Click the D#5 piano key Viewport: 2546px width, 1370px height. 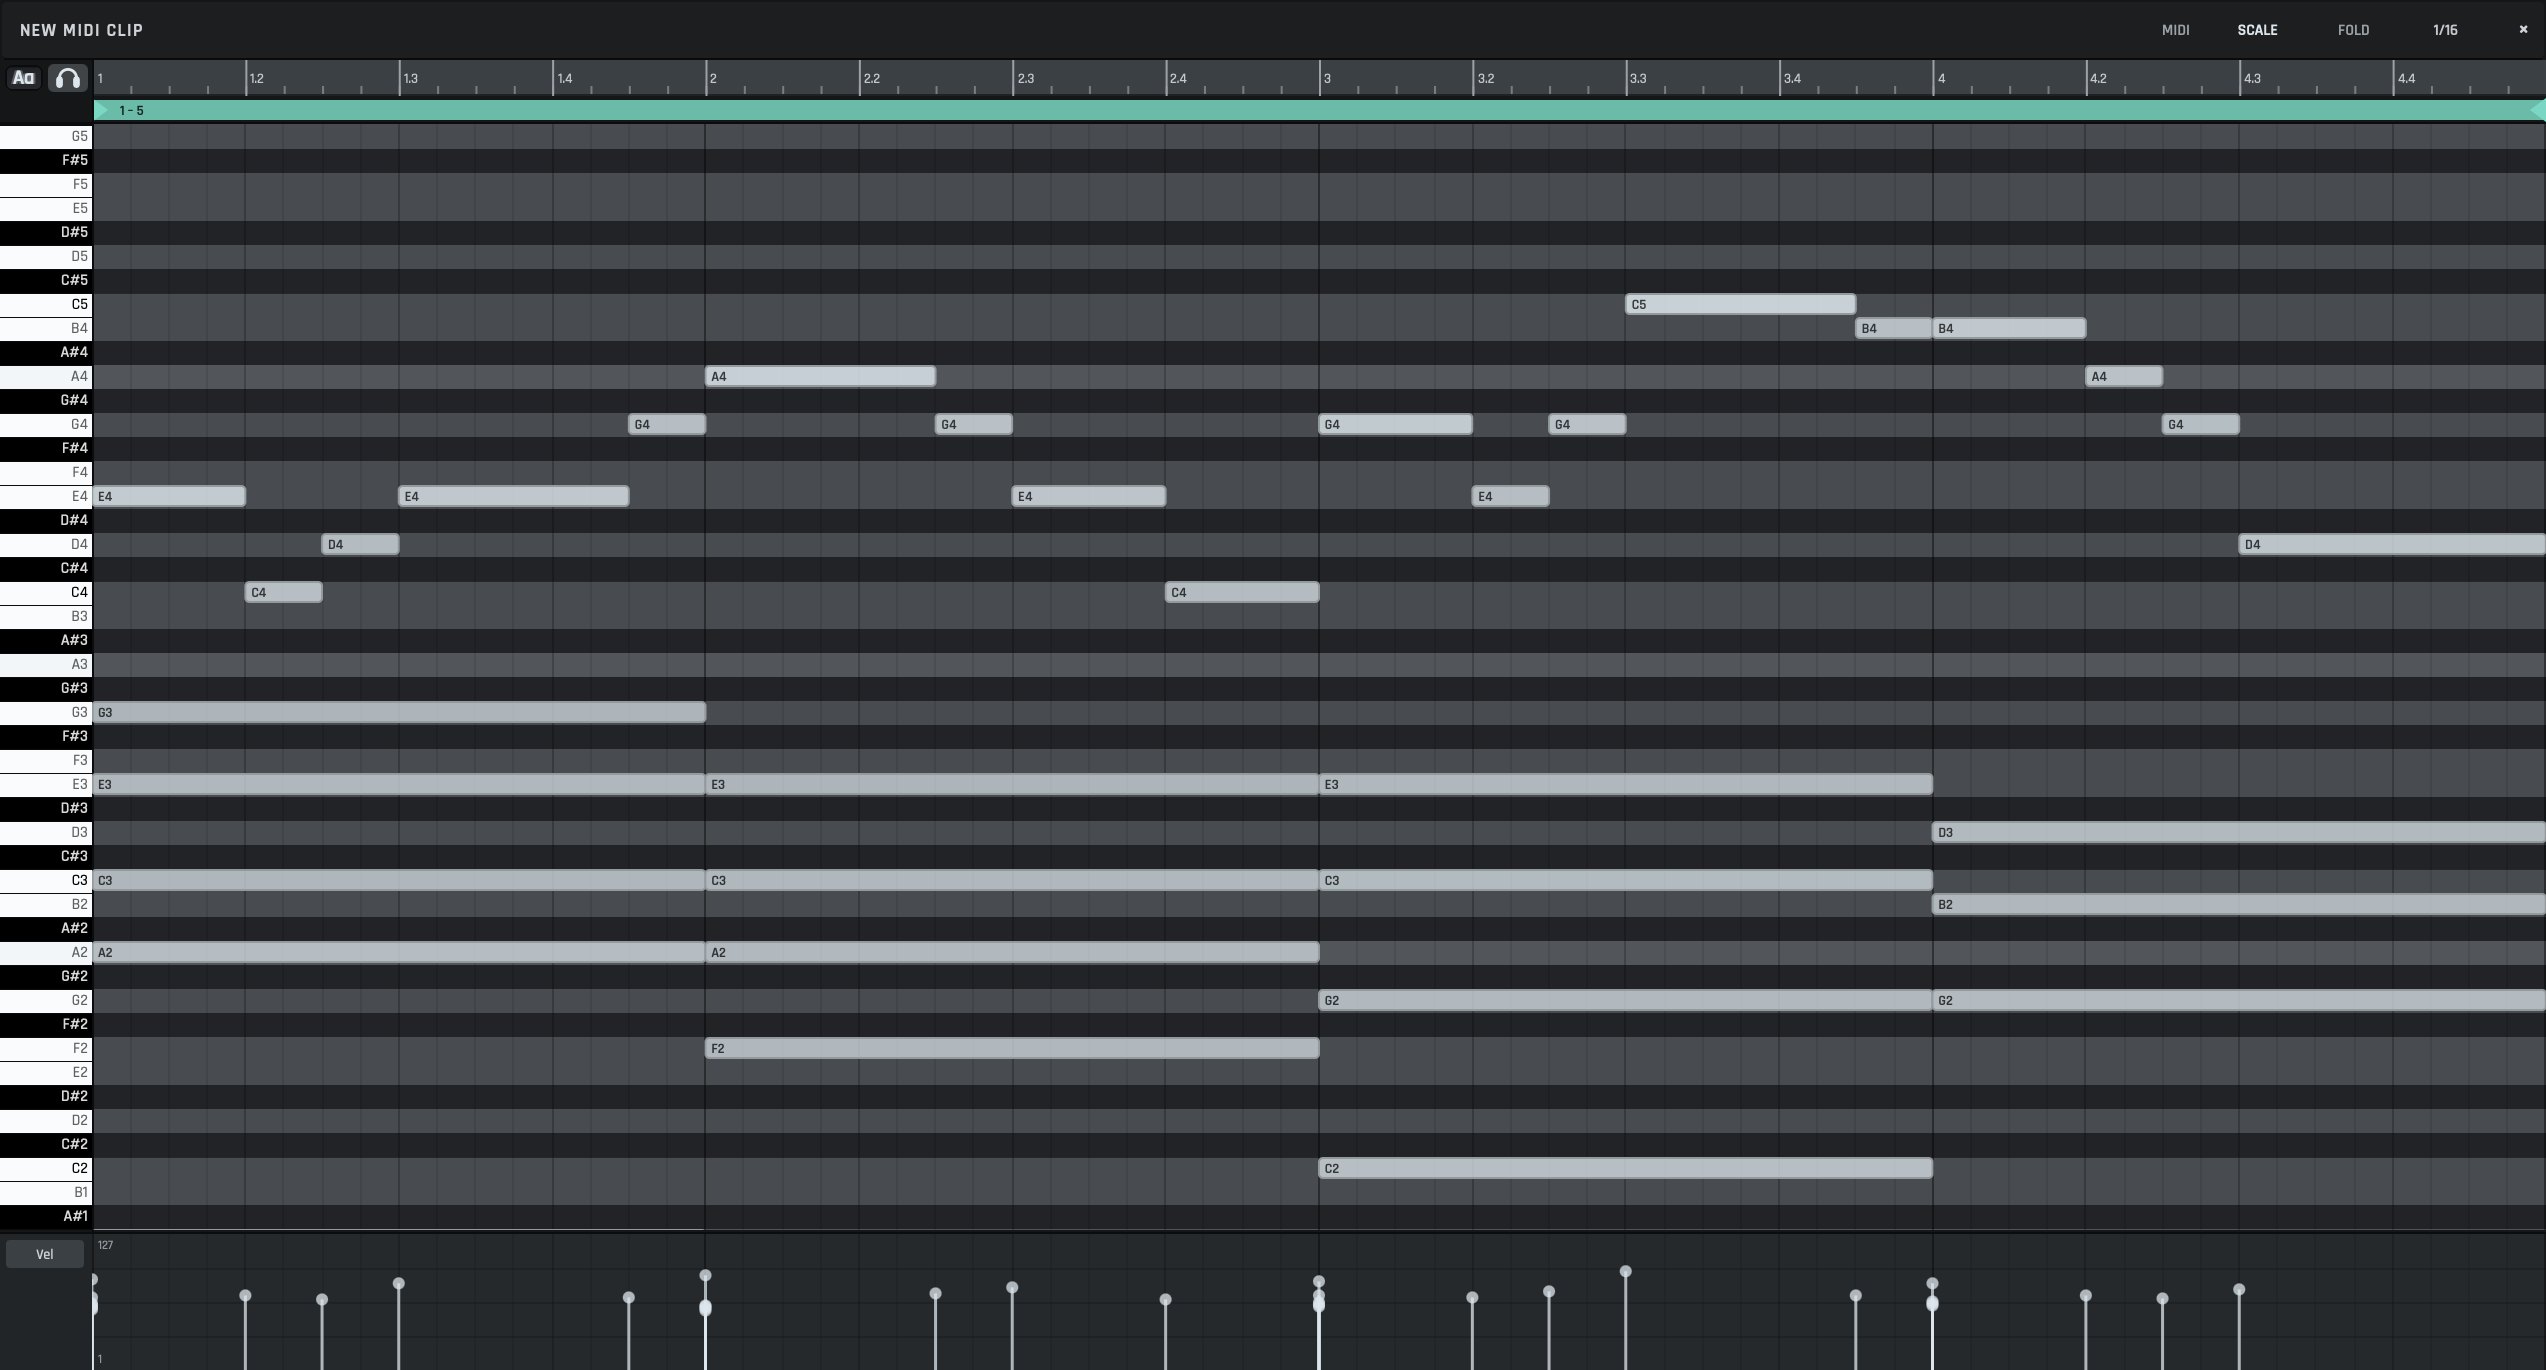46,232
